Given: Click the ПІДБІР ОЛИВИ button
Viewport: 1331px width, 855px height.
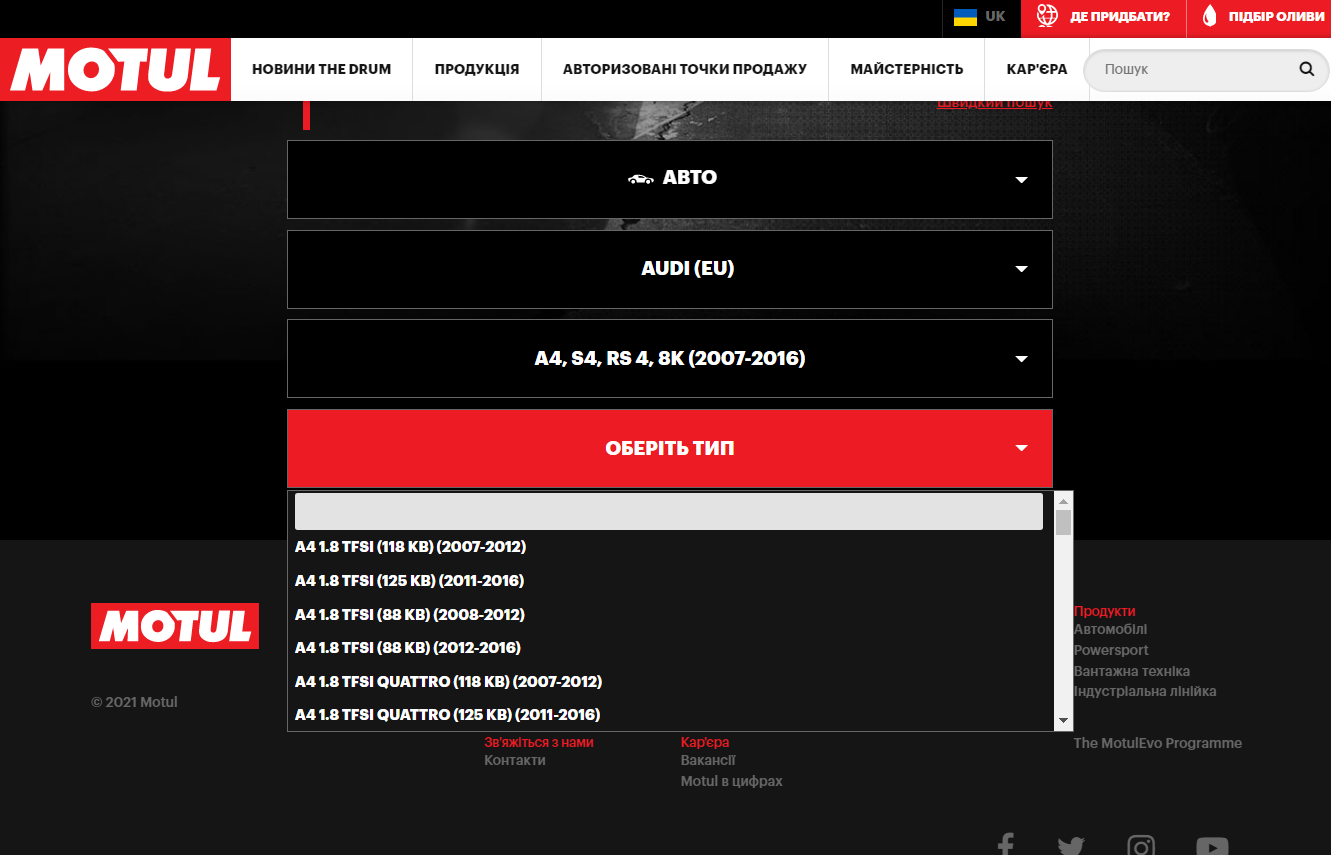Looking at the screenshot, I should [1259, 17].
